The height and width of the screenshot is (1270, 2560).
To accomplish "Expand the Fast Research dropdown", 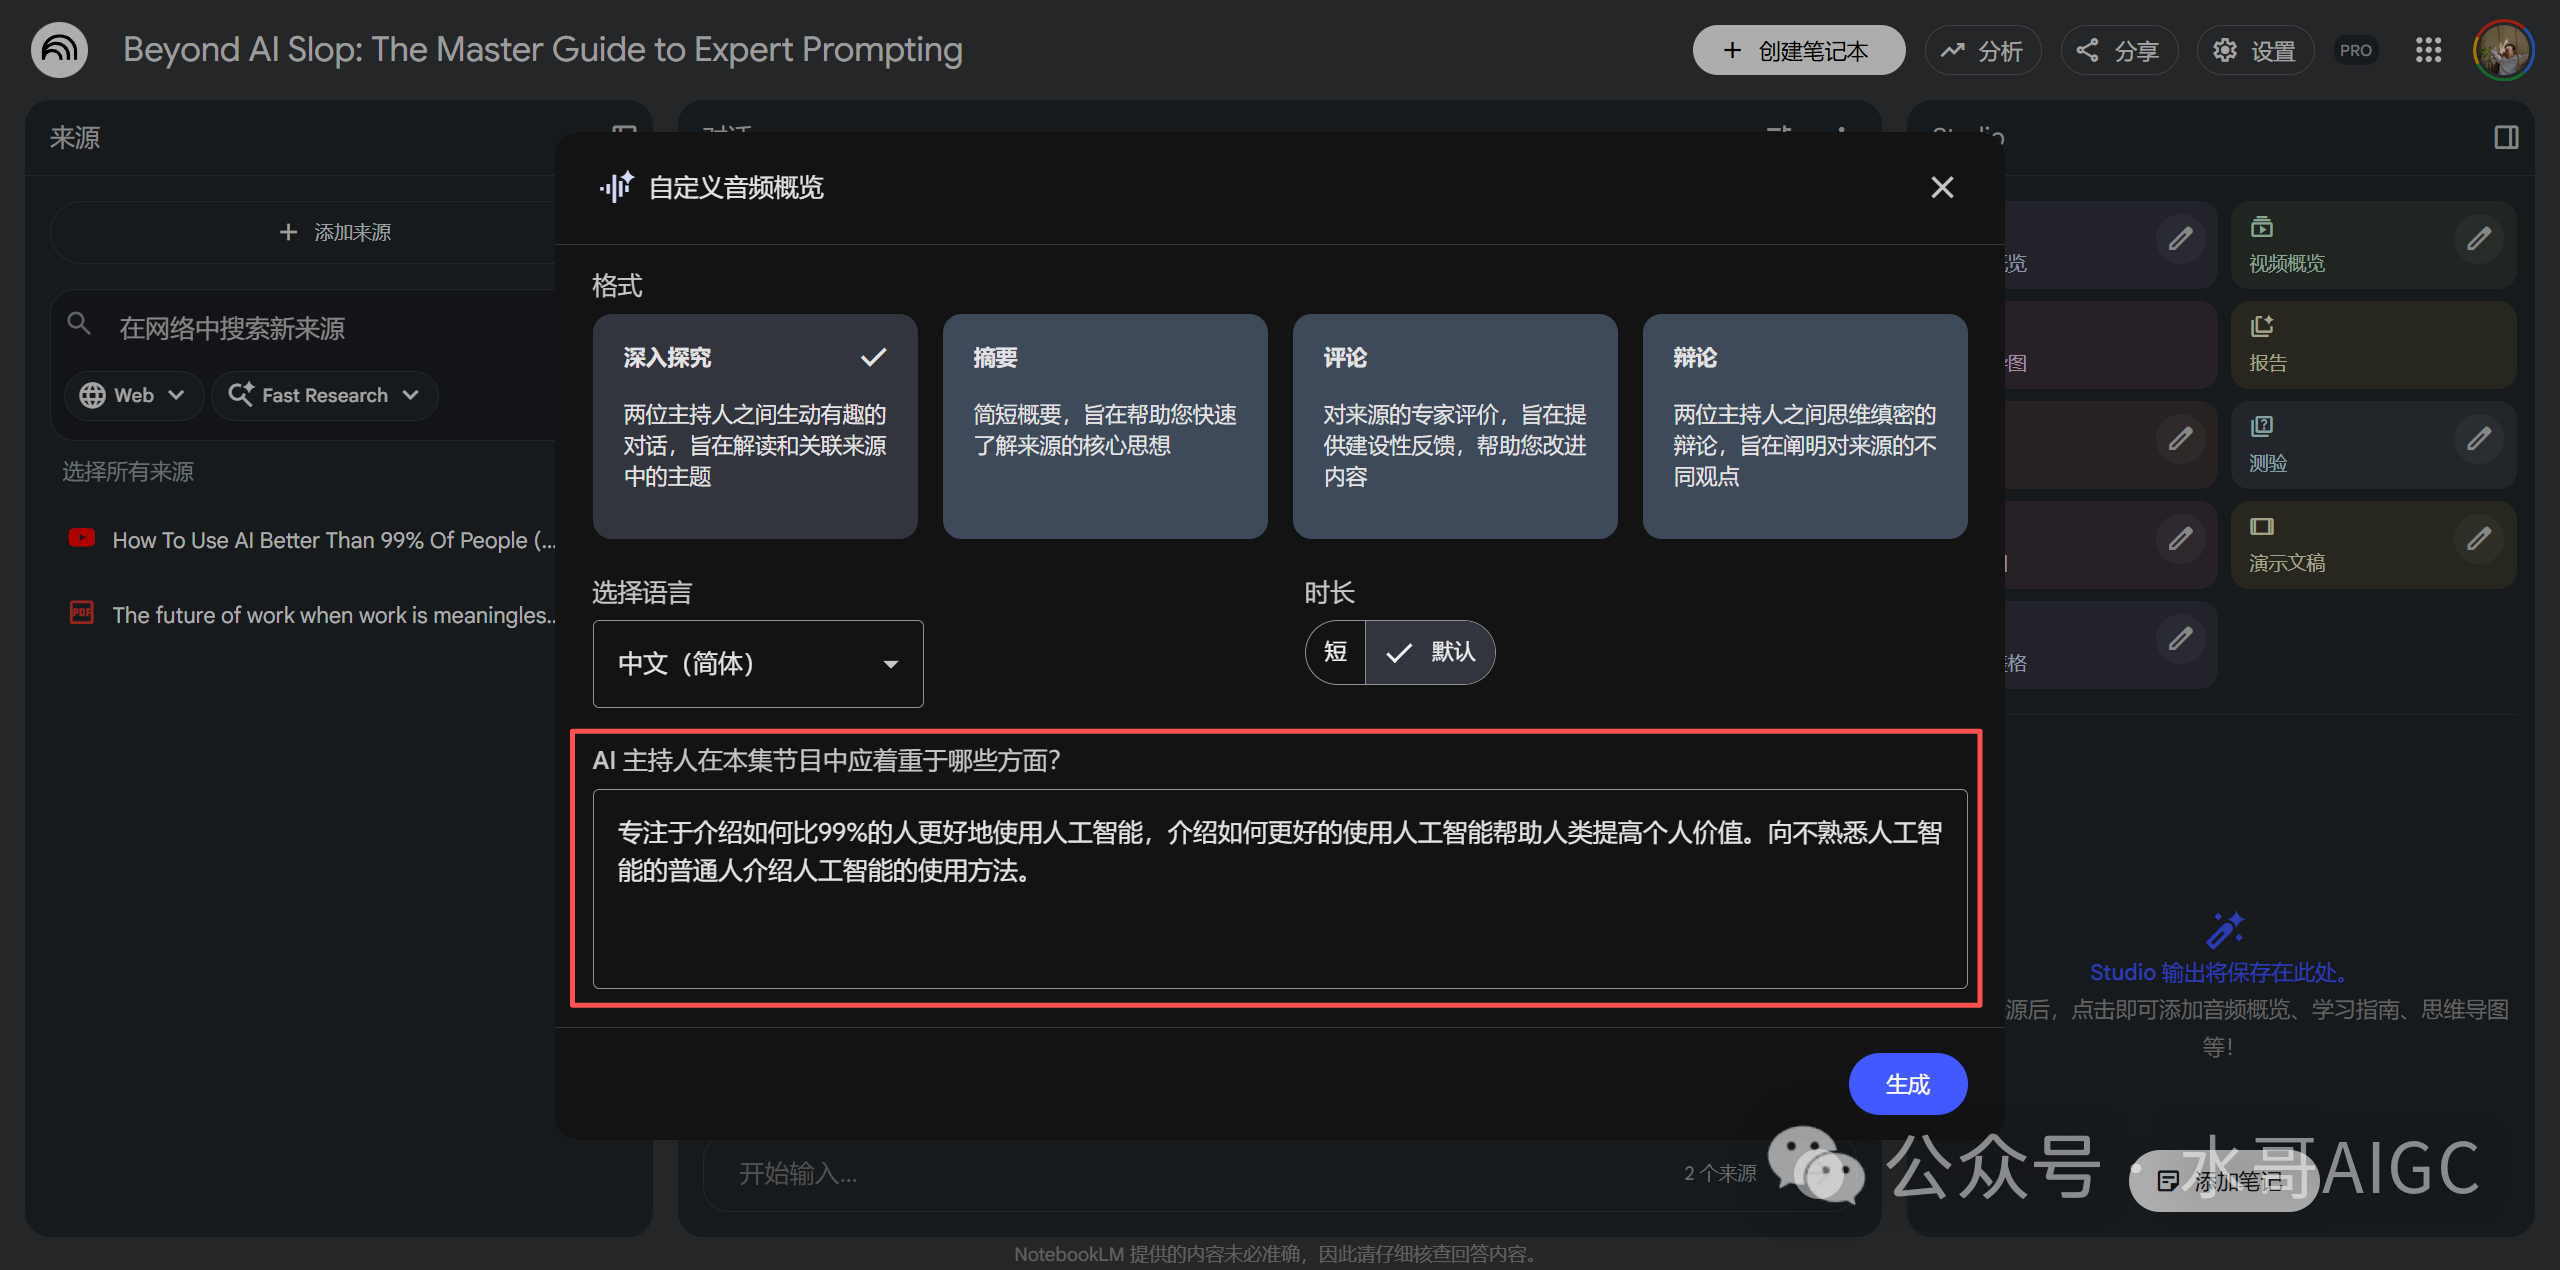I will pyautogui.click(x=324, y=395).
